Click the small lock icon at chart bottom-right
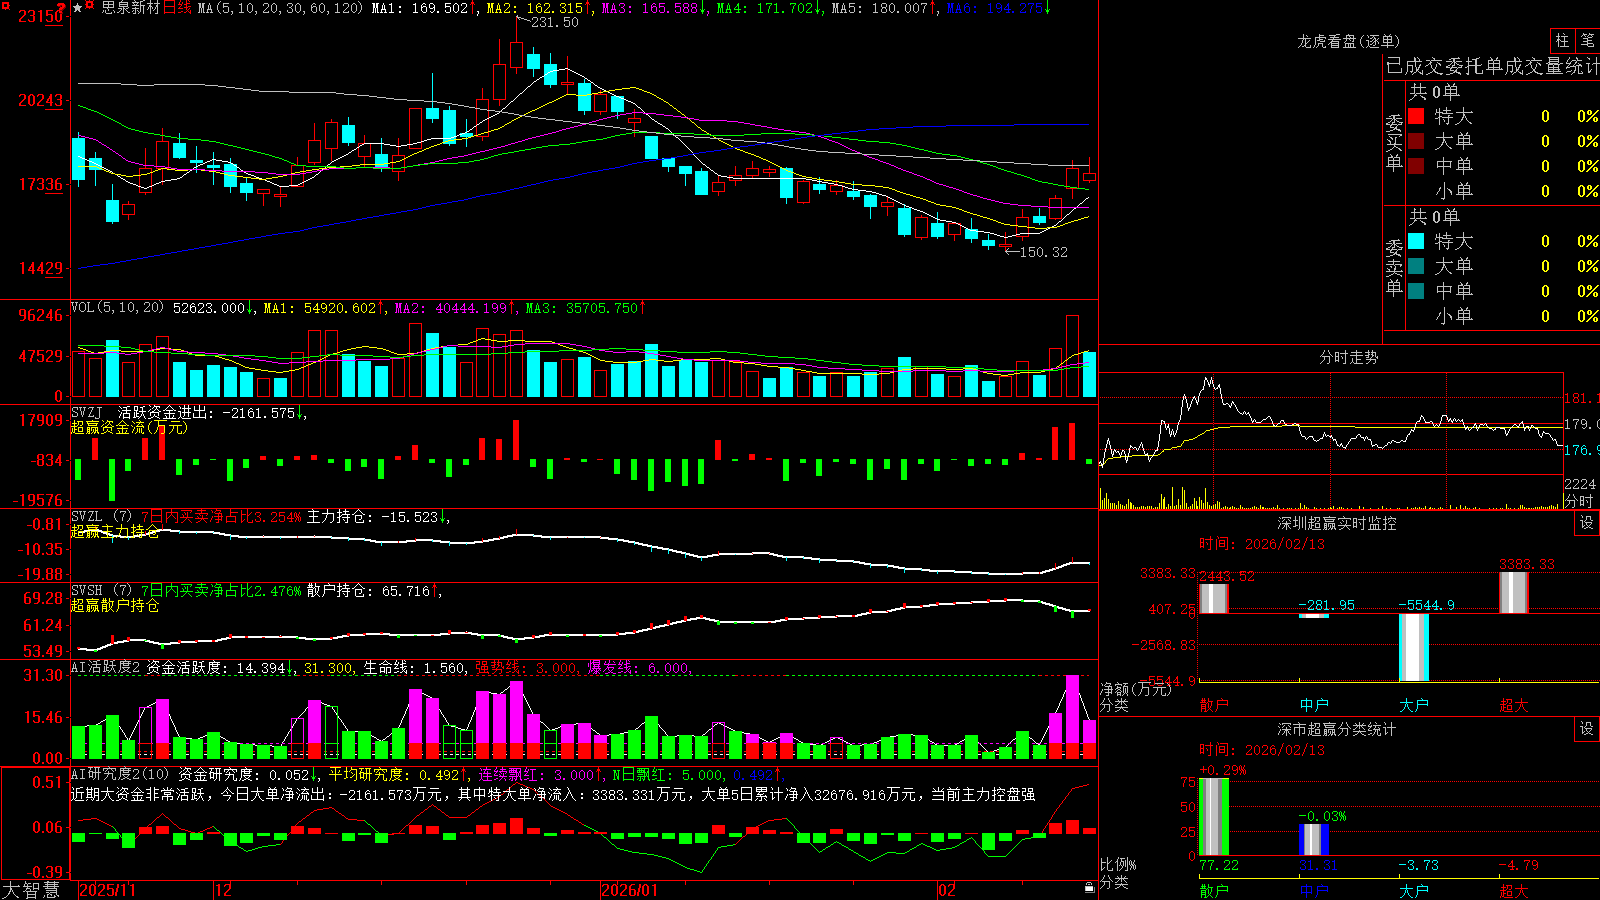 coord(1090,887)
